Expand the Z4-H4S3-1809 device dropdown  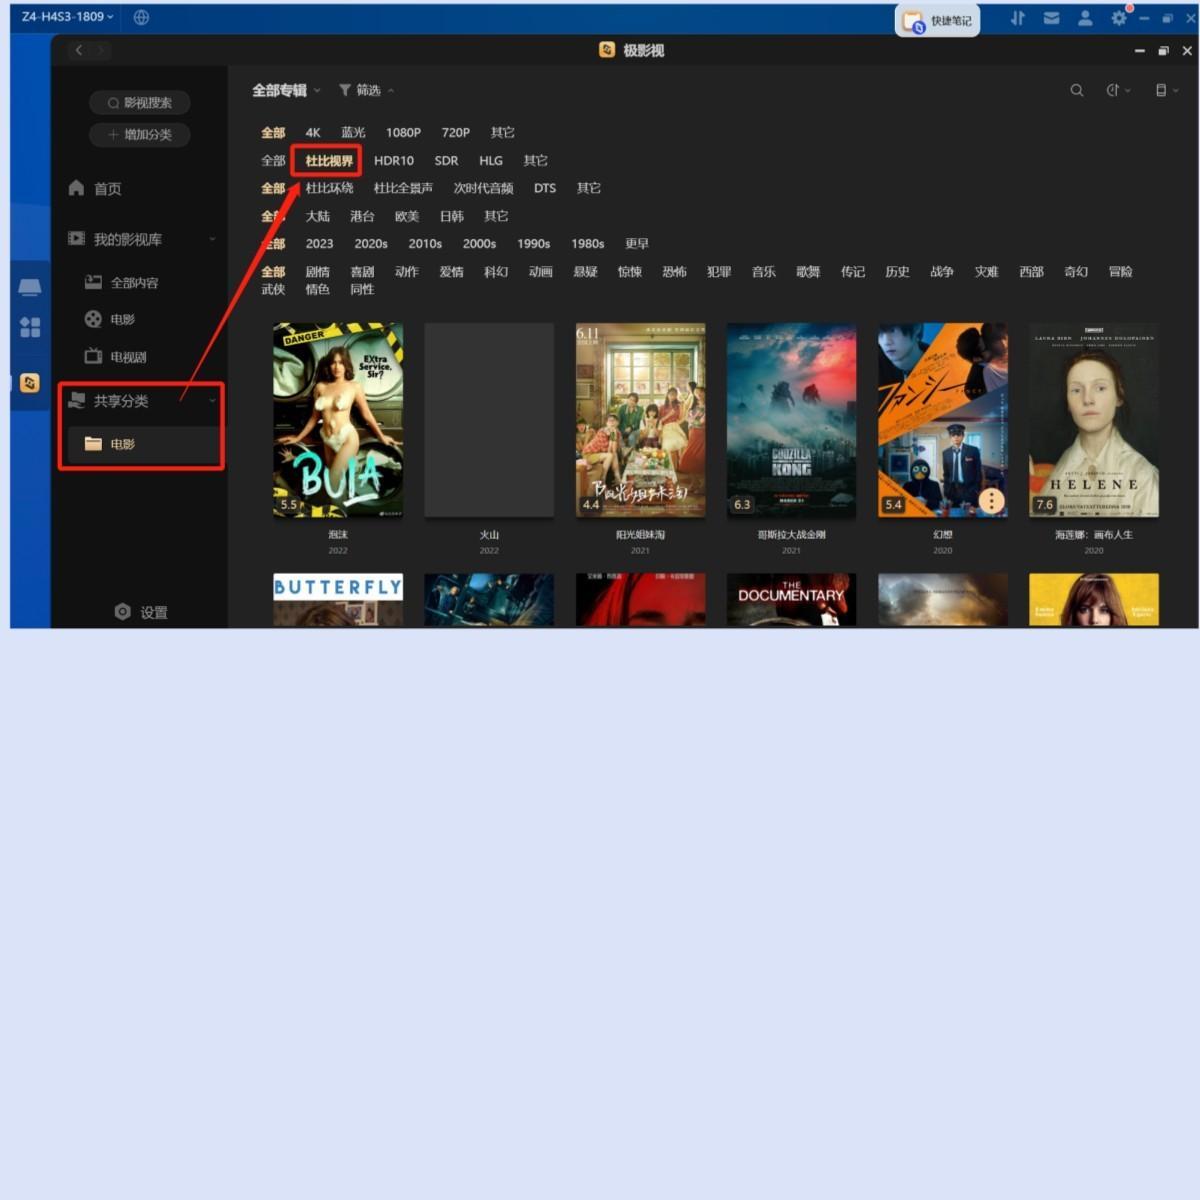click(x=67, y=17)
